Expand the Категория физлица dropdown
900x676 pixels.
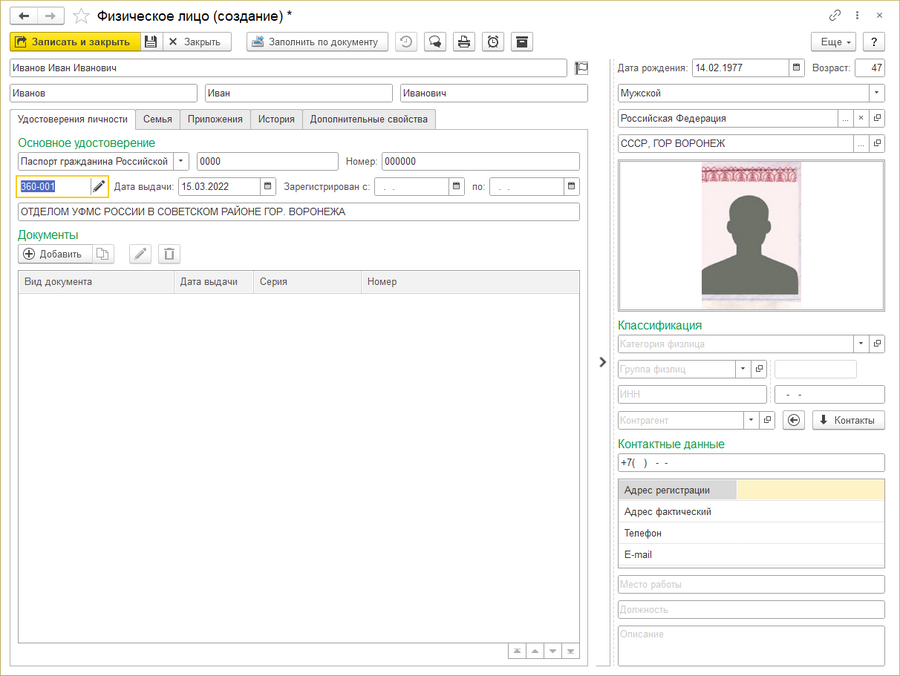[861, 344]
